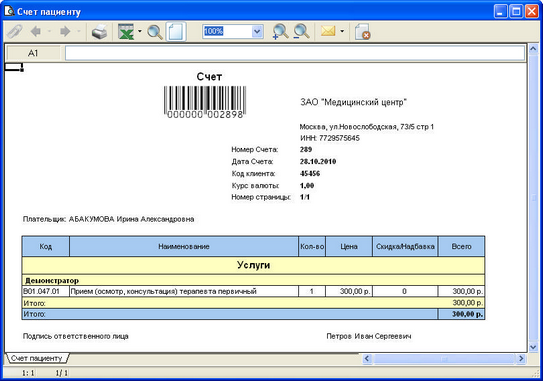
Task: Click the Наименование column header
Action: click(184, 247)
